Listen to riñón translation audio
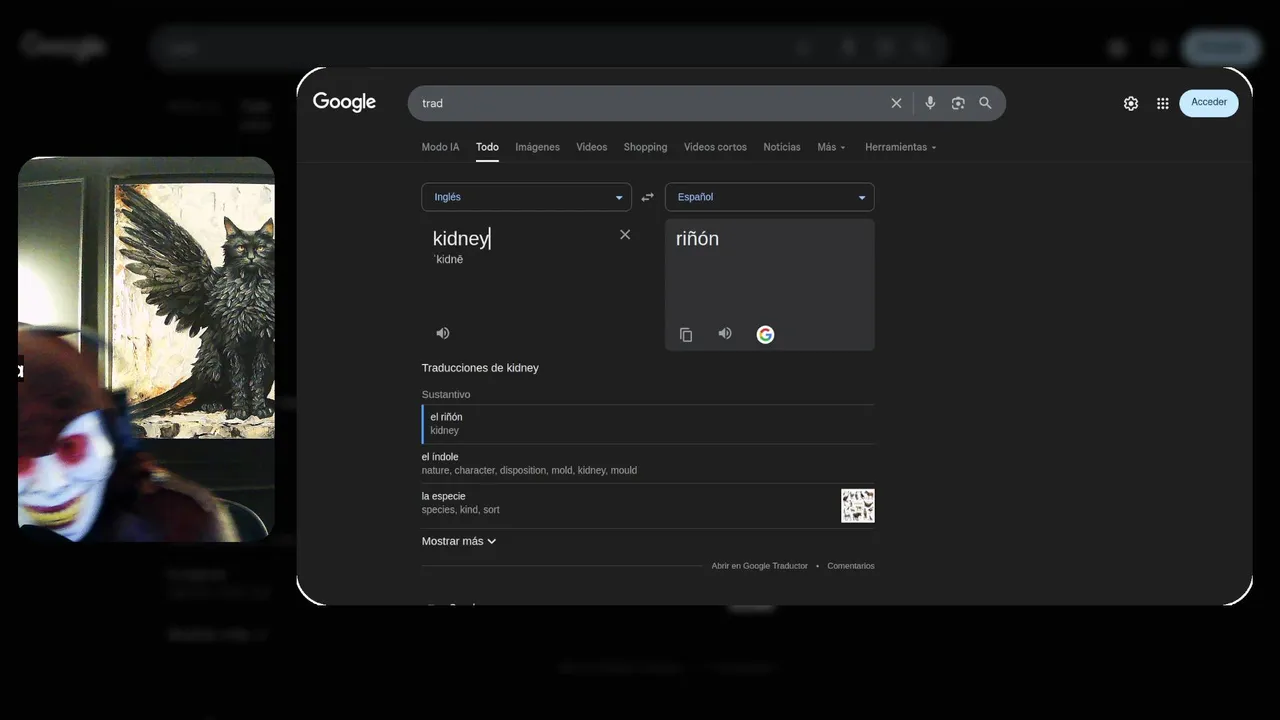 (x=725, y=334)
